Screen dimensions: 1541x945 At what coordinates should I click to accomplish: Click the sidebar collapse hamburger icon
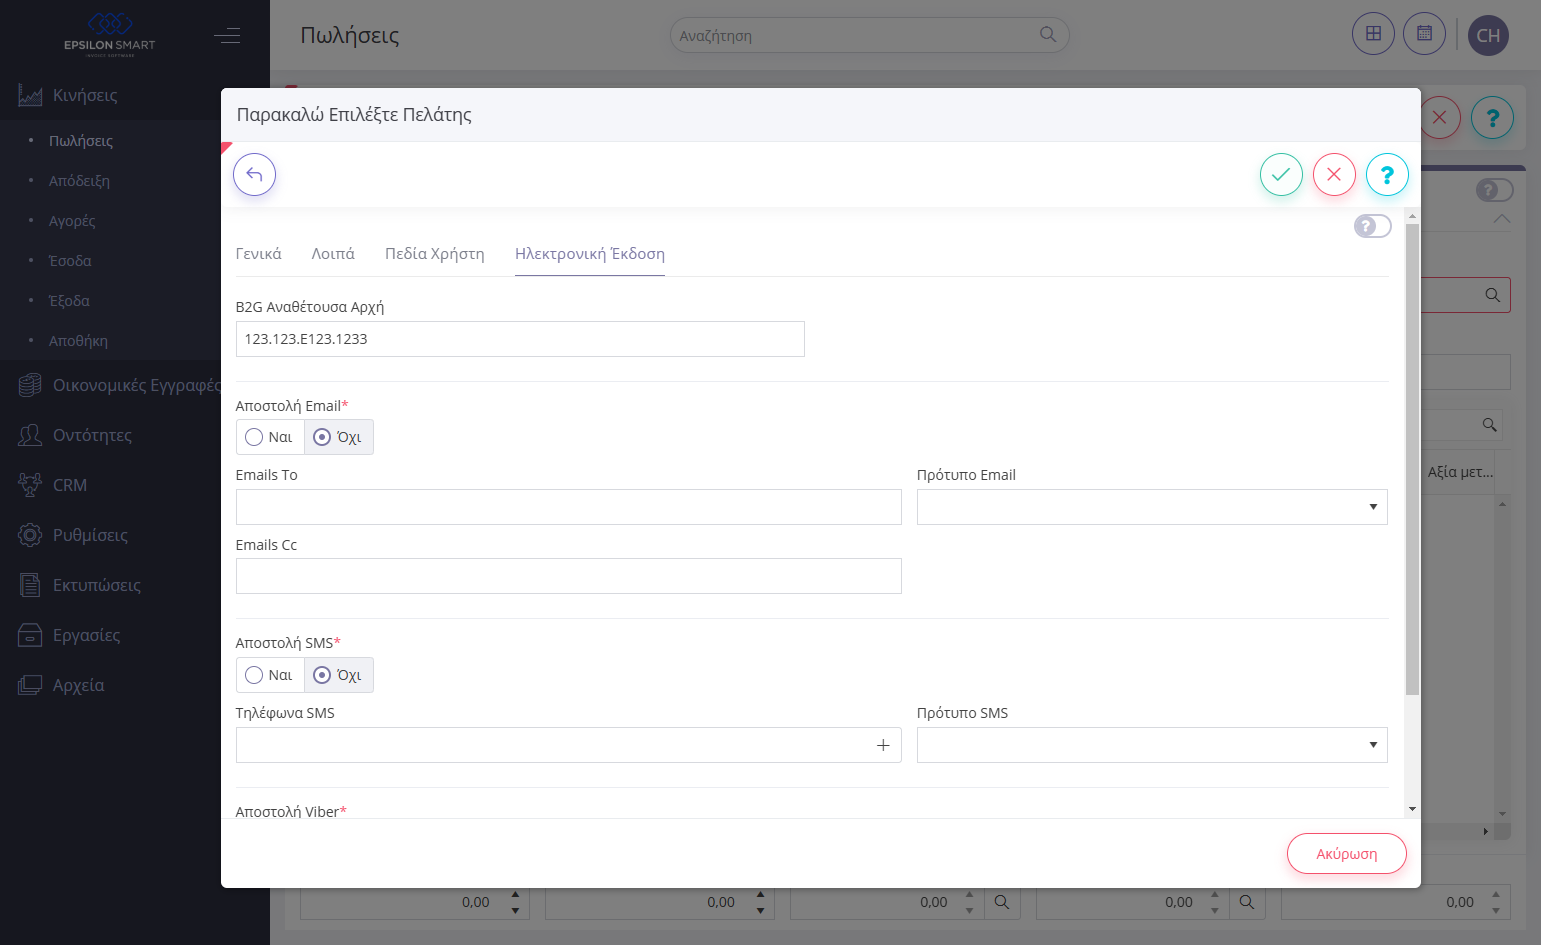pyautogui.click(x=227, y=36)
